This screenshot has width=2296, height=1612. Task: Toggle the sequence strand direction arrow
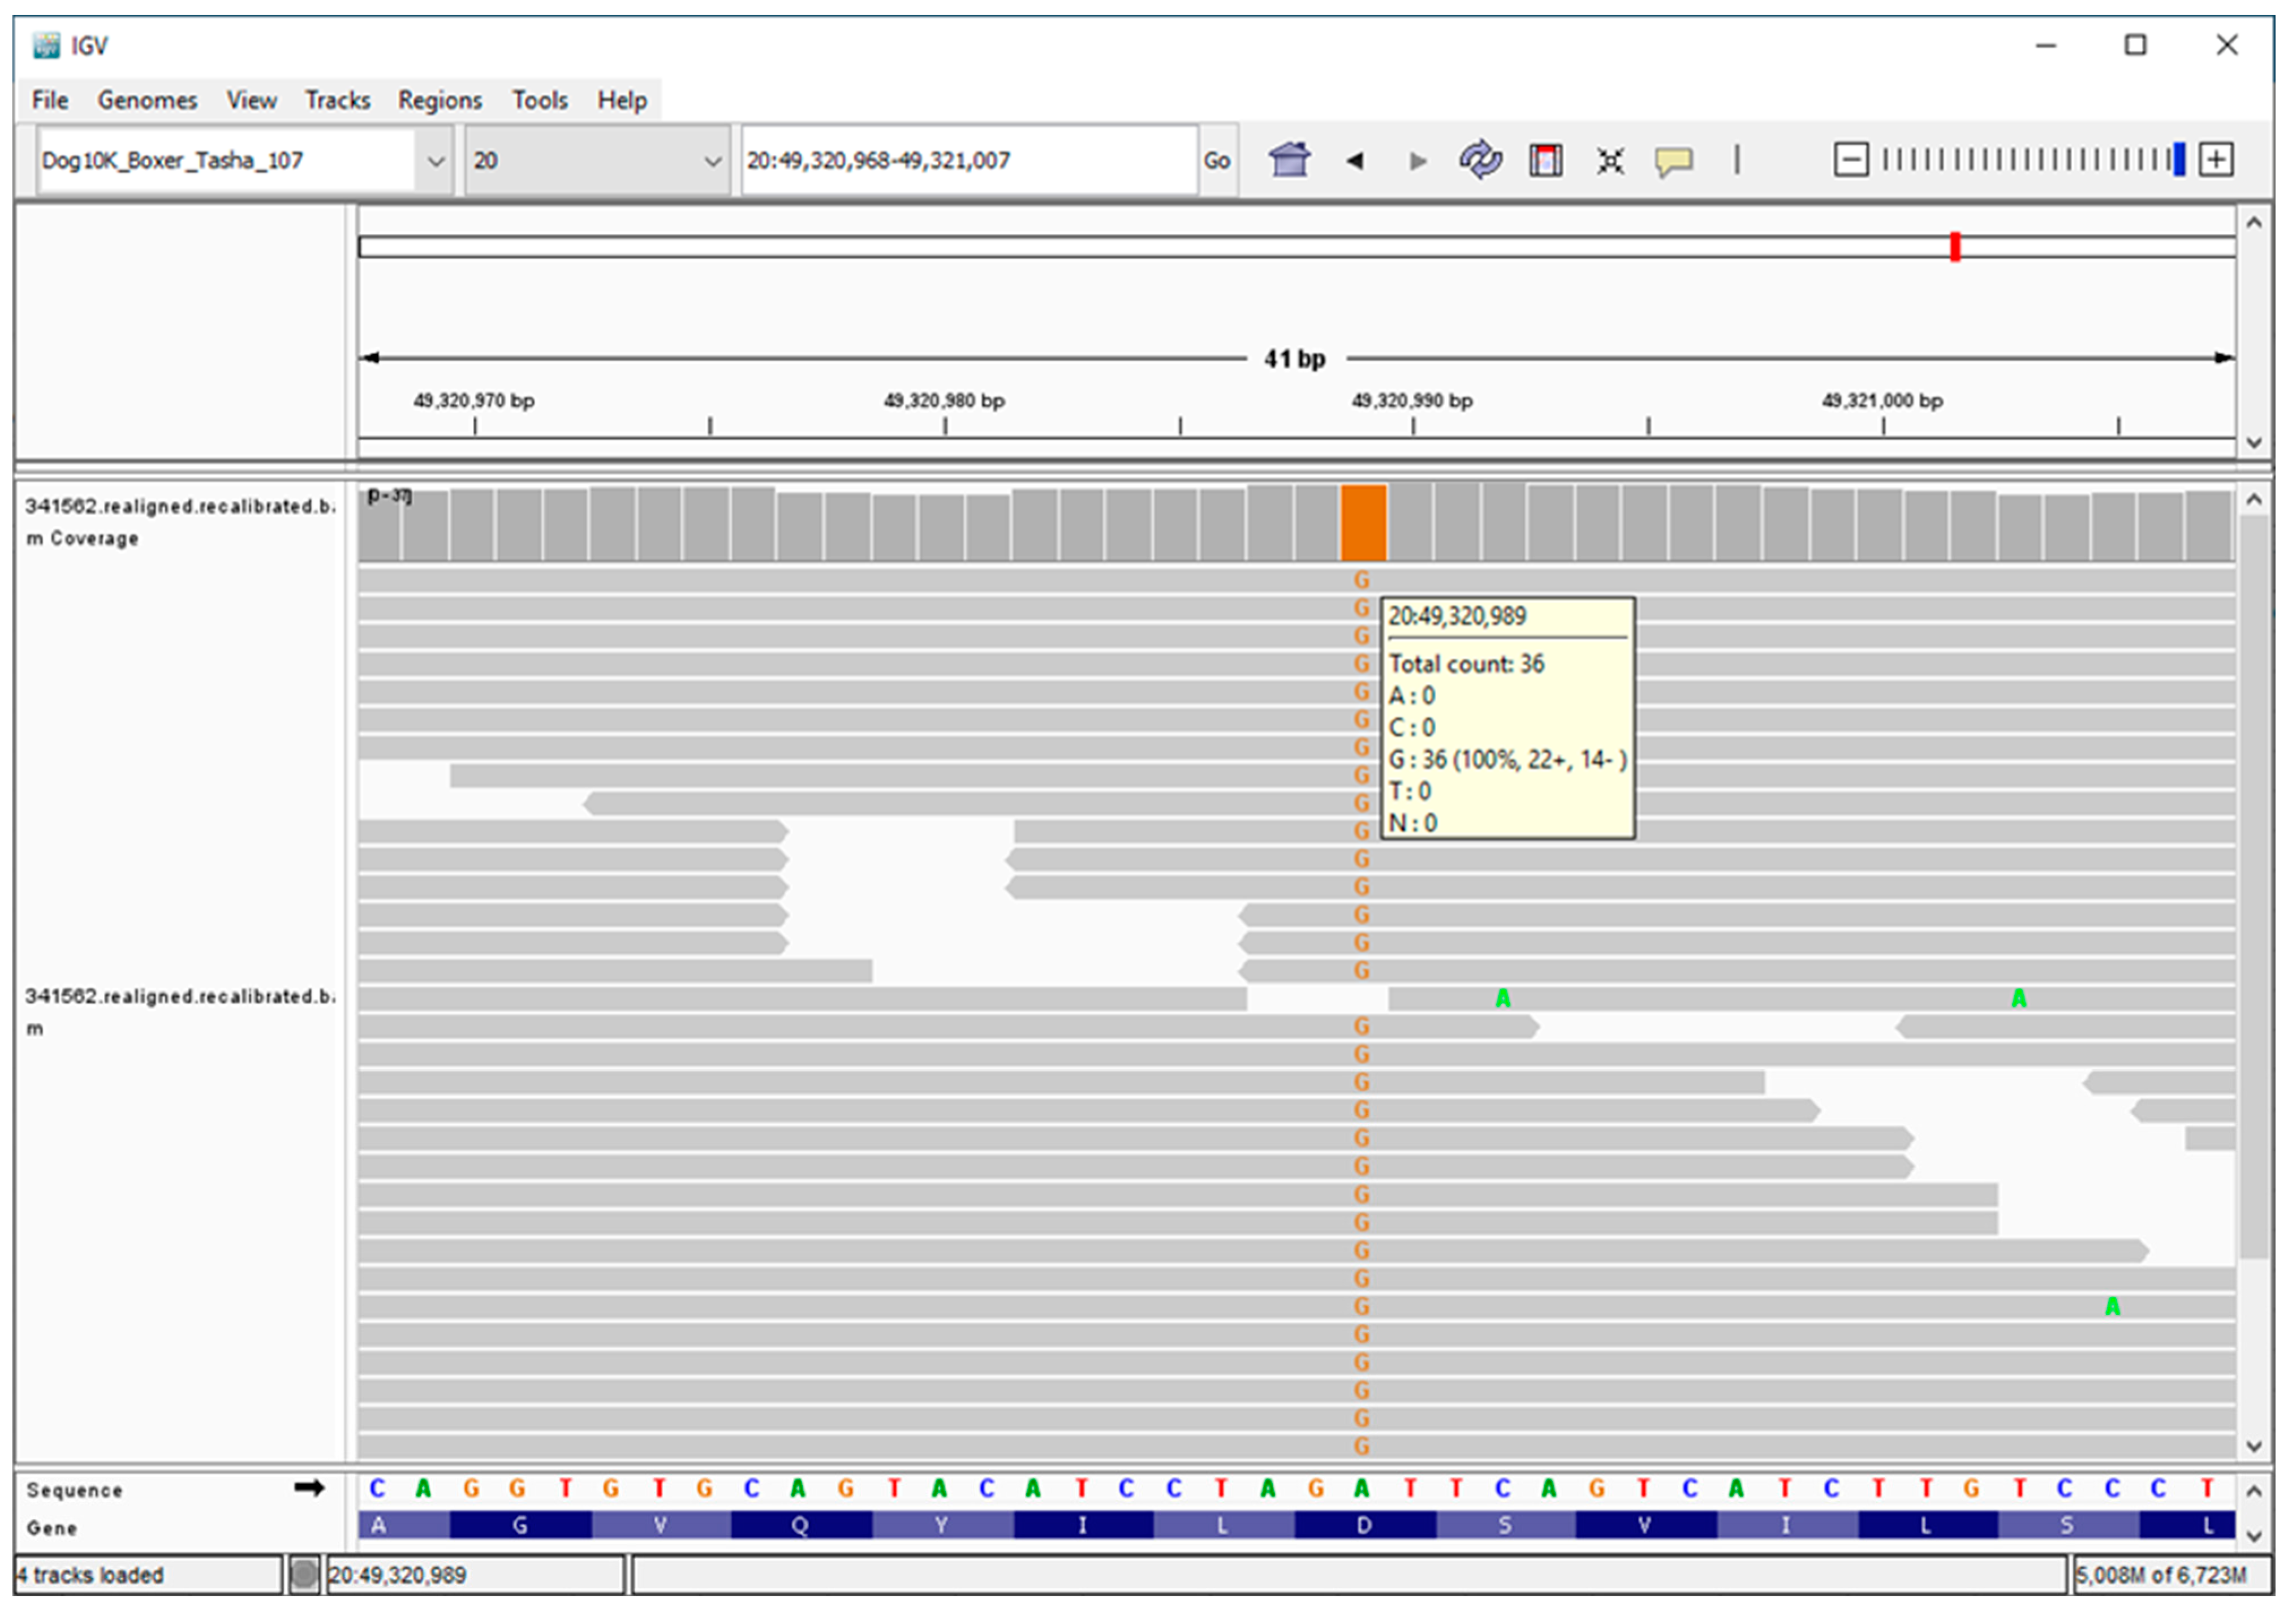click(x=309, y=1488)
